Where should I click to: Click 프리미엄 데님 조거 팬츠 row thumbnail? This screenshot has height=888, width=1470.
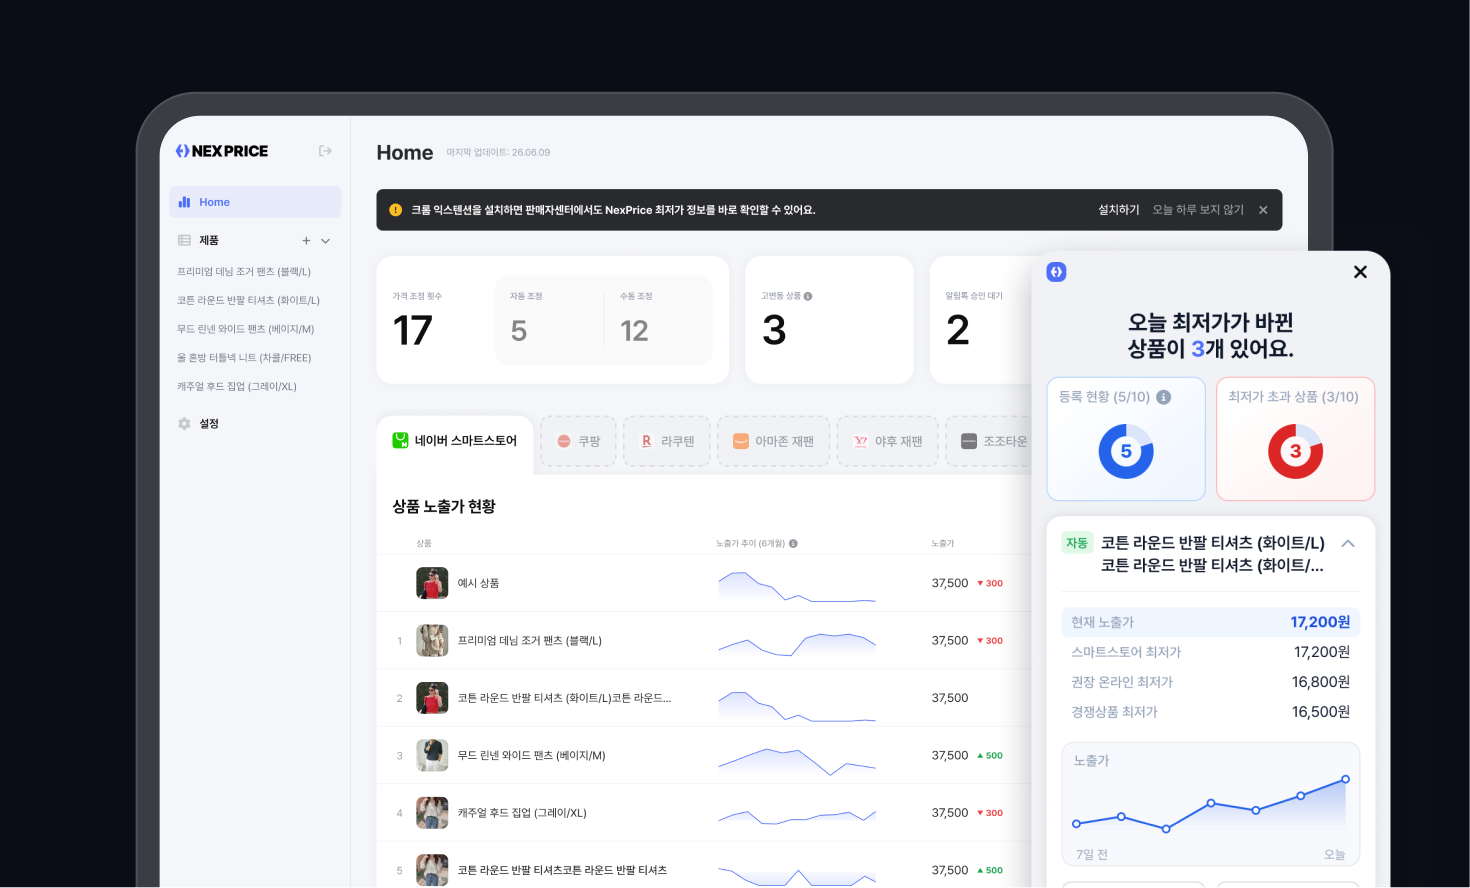[x=432, y=641]
